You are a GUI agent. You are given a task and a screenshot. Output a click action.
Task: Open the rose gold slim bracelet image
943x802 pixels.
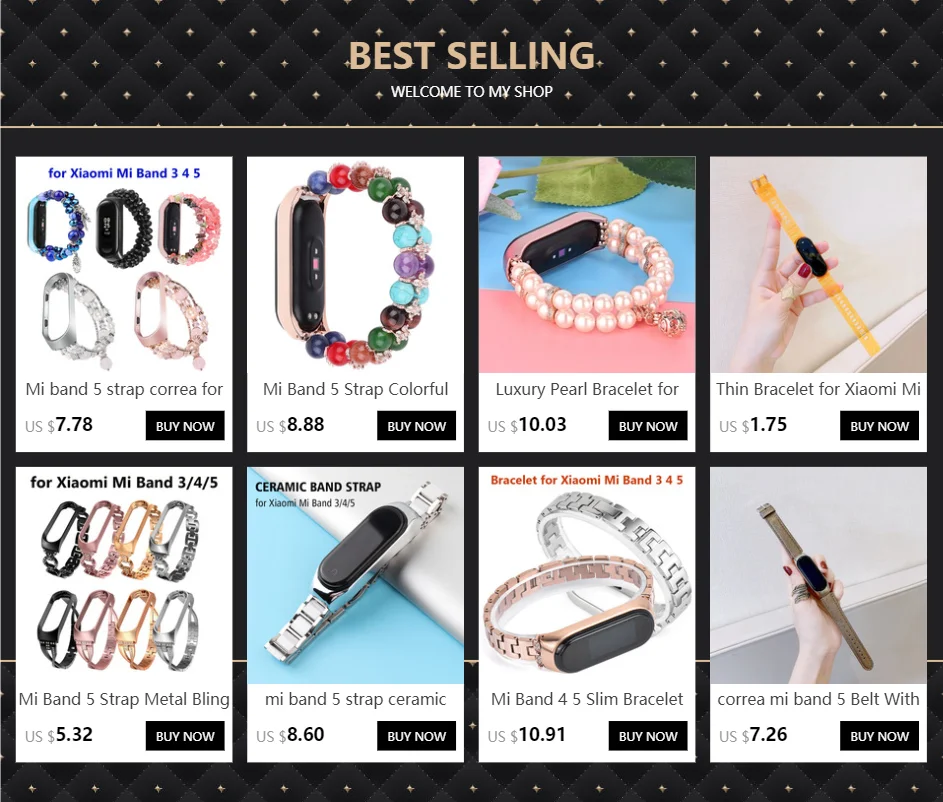[587, 575]
